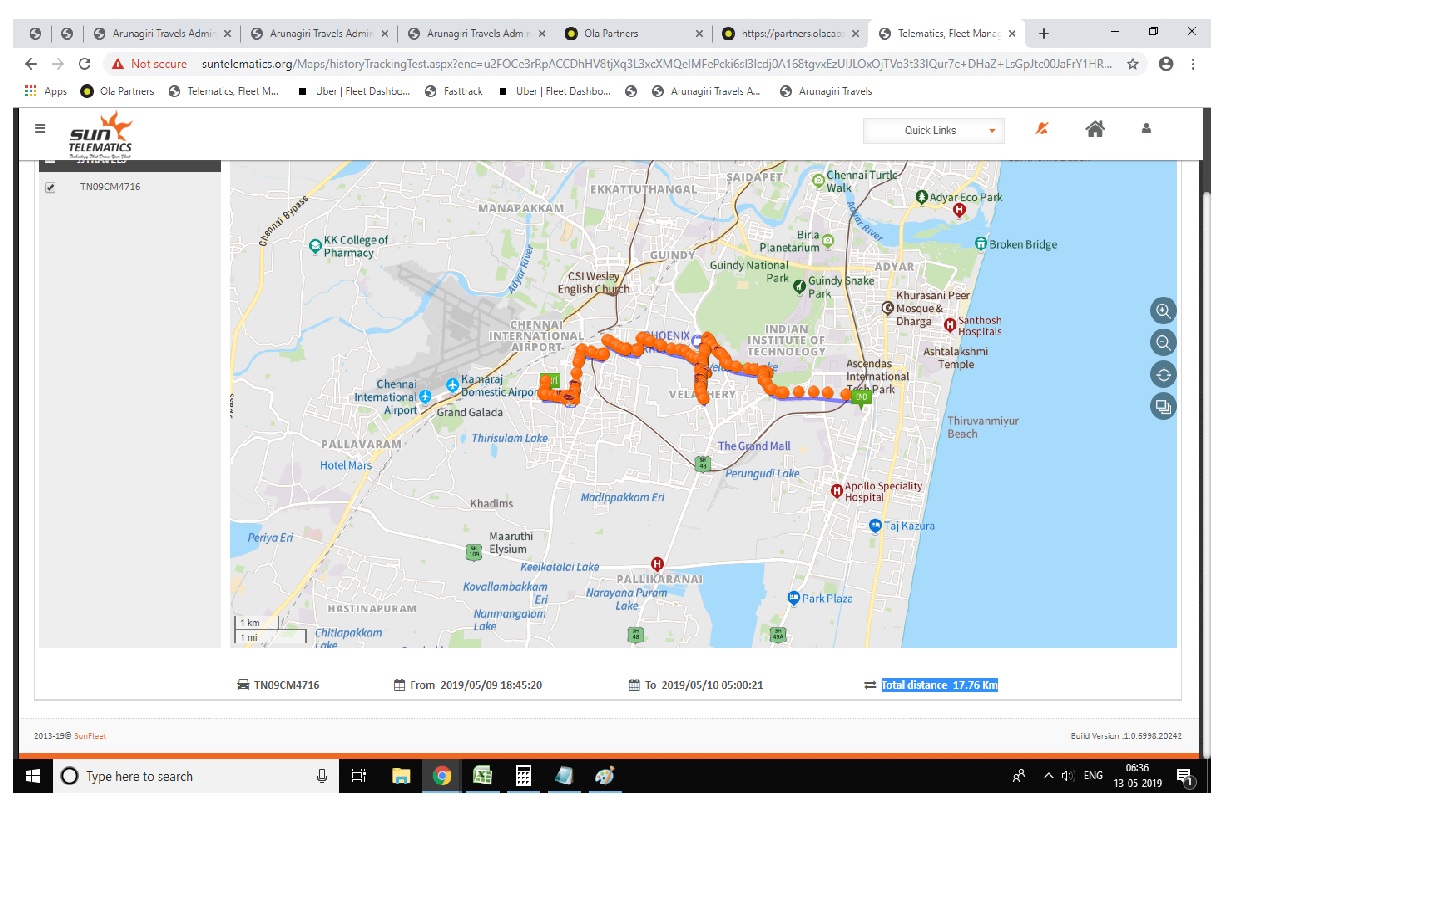1440x900 pixels.
Task: Zoom out on the map
Action: pyautogui.click(x=1163, y=343)
